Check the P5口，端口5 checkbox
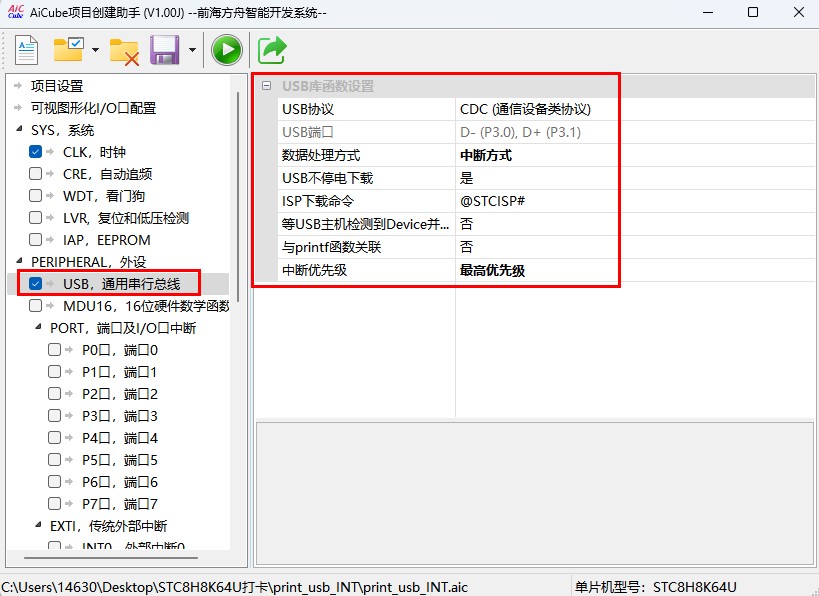 [54, 460]
